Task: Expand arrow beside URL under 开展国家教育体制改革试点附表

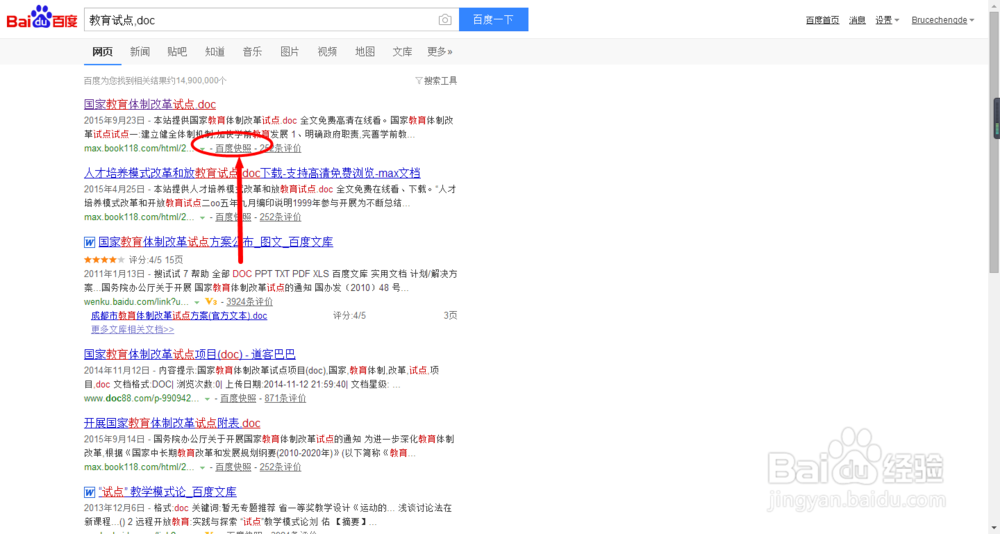Action: click(x=203, y=468)
